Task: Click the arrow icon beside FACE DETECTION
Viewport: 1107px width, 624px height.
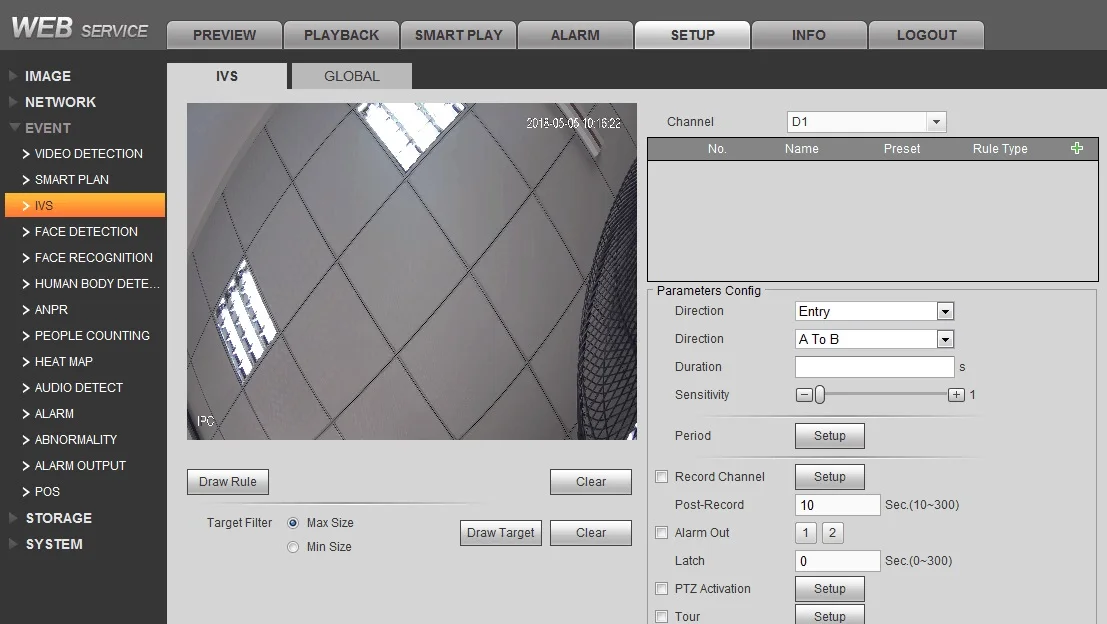Action: tap(26, 232)
